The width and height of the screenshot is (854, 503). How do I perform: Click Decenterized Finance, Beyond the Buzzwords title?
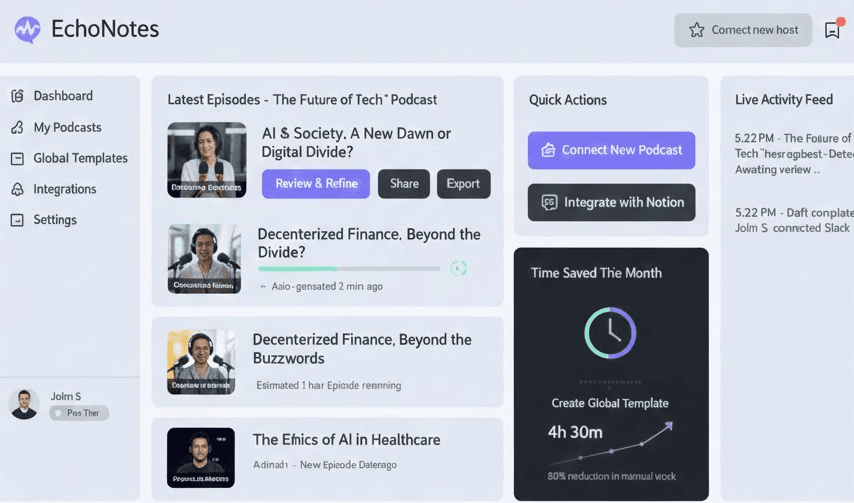coord(362,349)
